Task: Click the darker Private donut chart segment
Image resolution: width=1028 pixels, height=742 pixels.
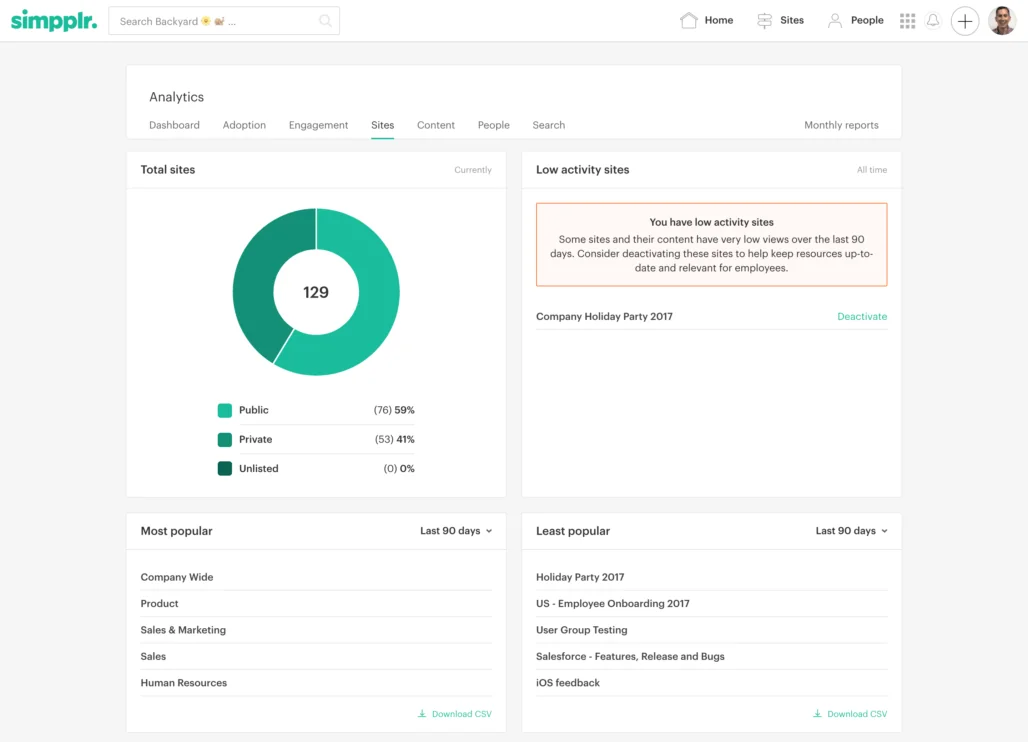Action: pos(254,277)
